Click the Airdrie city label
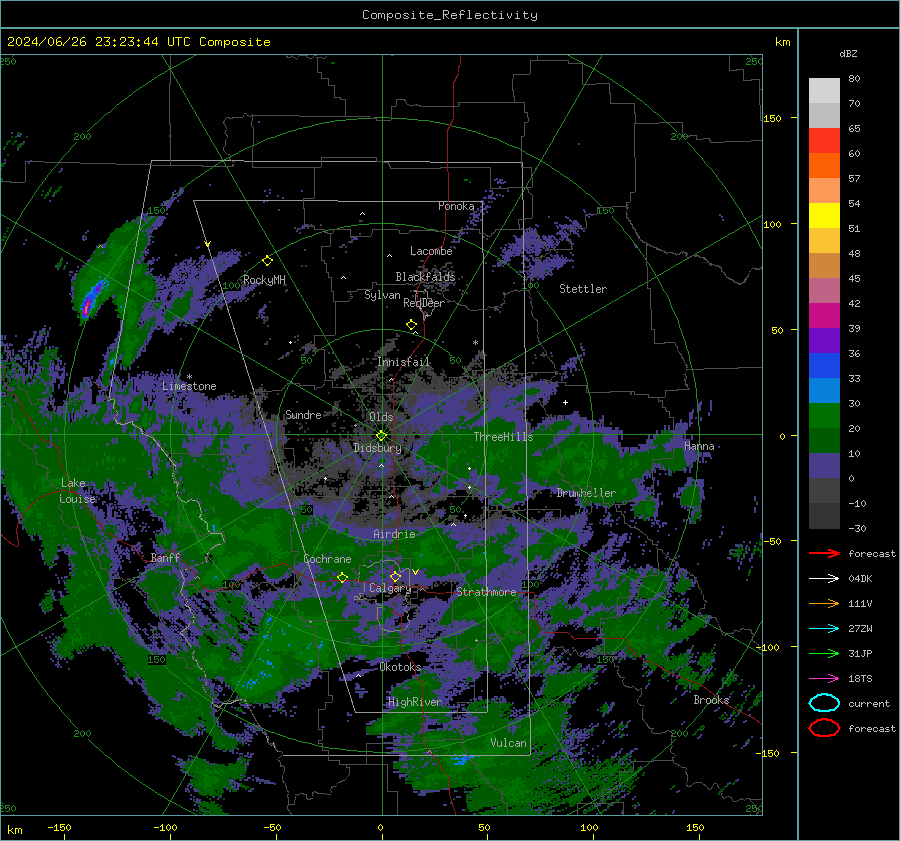The height and width of the screenshot is (841, 900). click(x=394, y=534)
